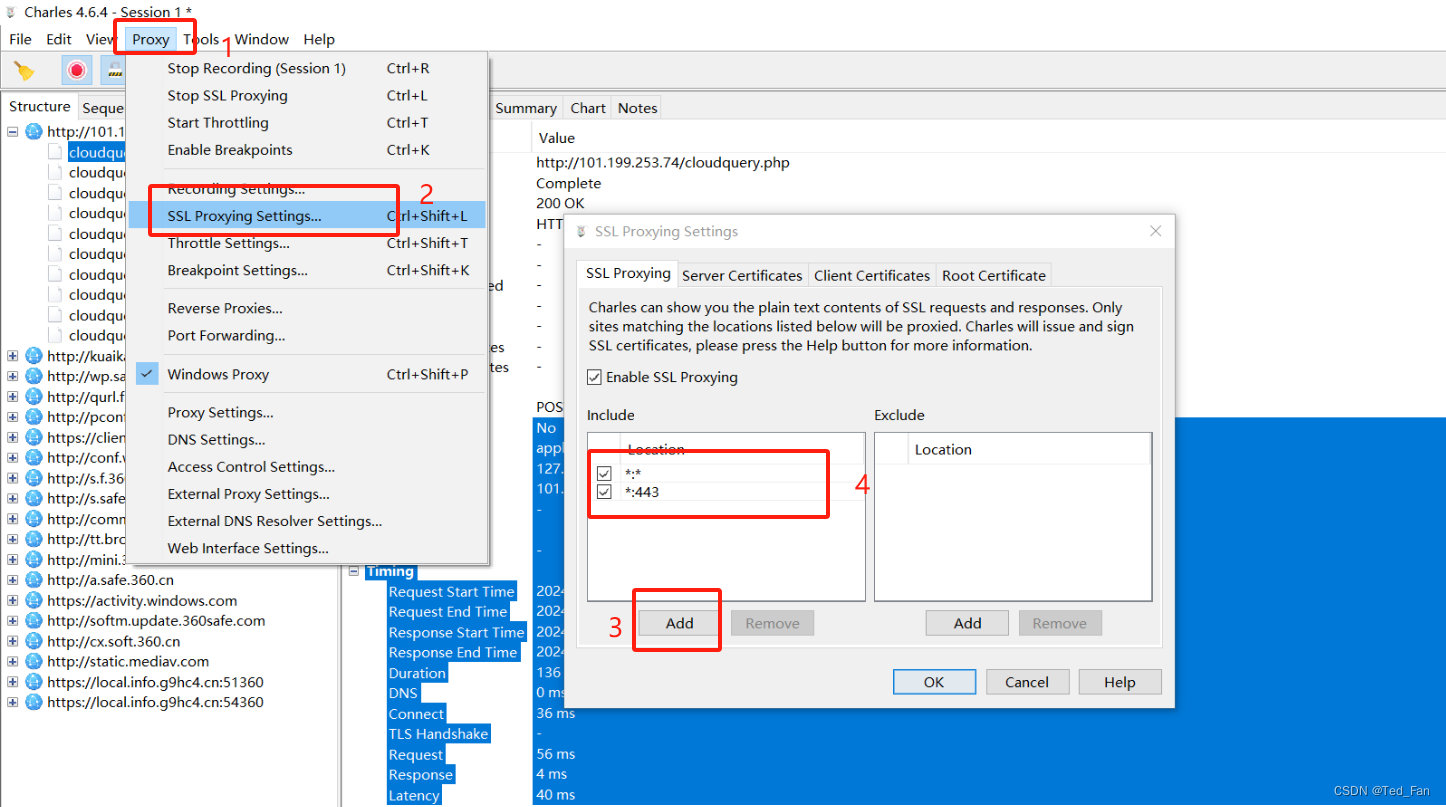The width and height of the screenshot is (1446, 807).
Task: Choose SSL Proxying Settings... menu entry
Action: pos(308,216)
